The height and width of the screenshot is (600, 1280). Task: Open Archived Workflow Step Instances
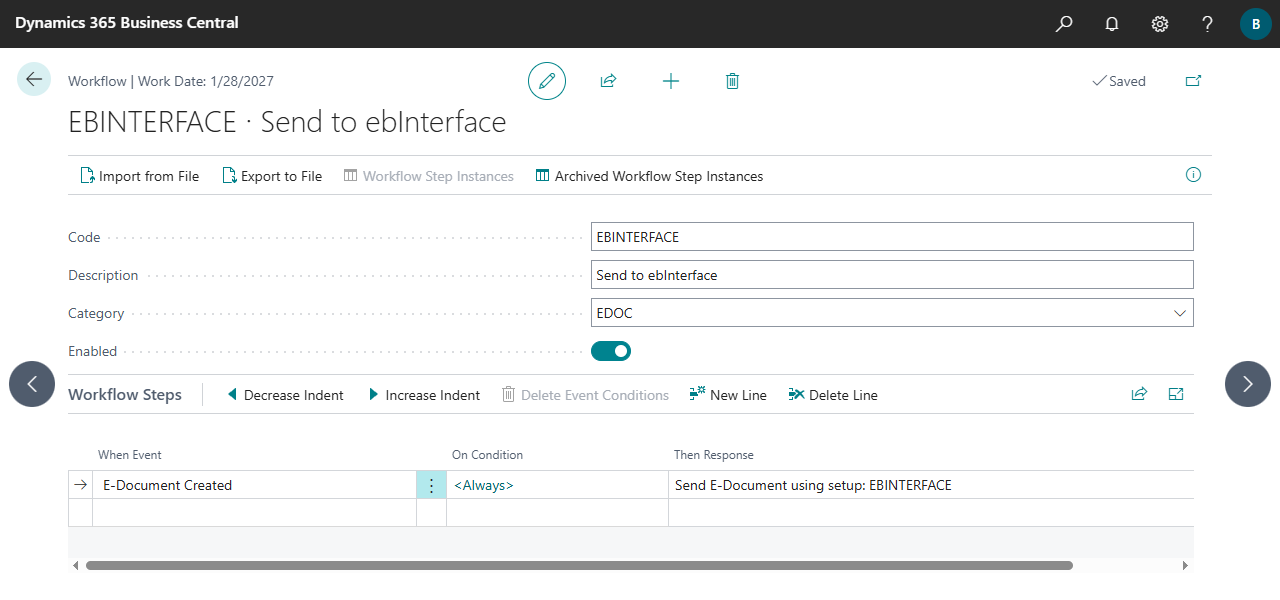click(650, 176)
